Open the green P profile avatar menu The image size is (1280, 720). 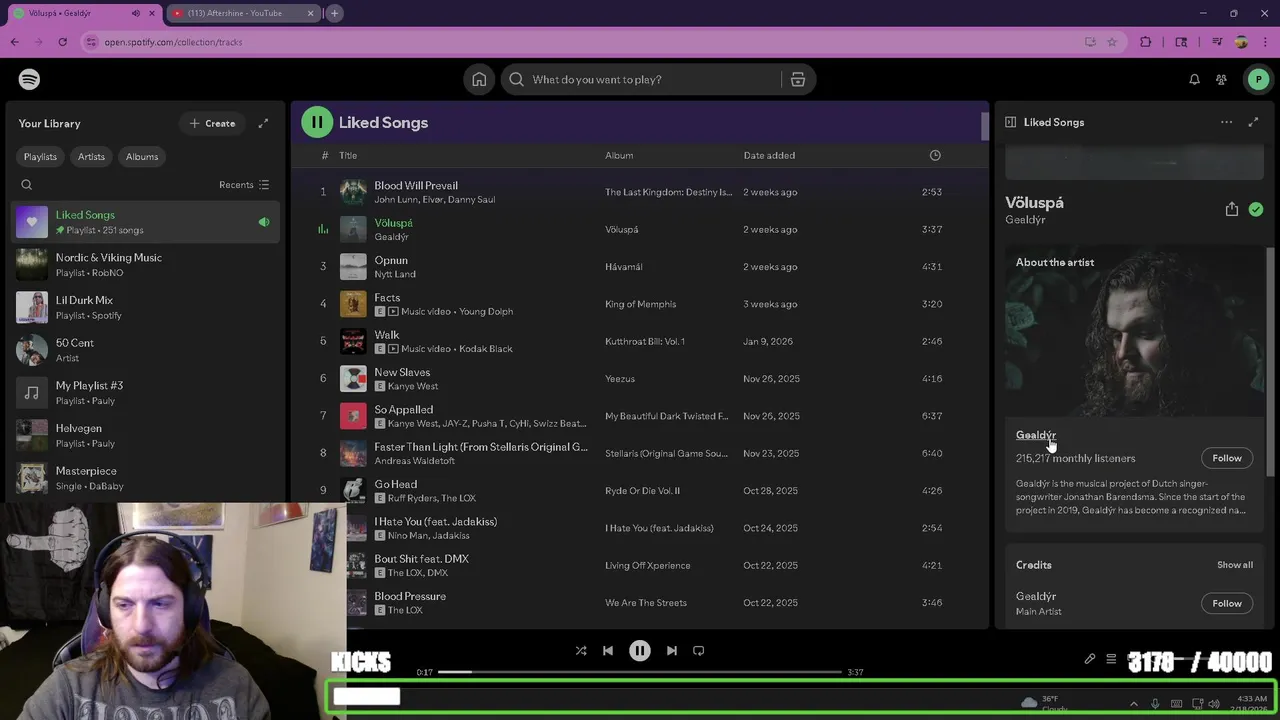click(1258, 79)
